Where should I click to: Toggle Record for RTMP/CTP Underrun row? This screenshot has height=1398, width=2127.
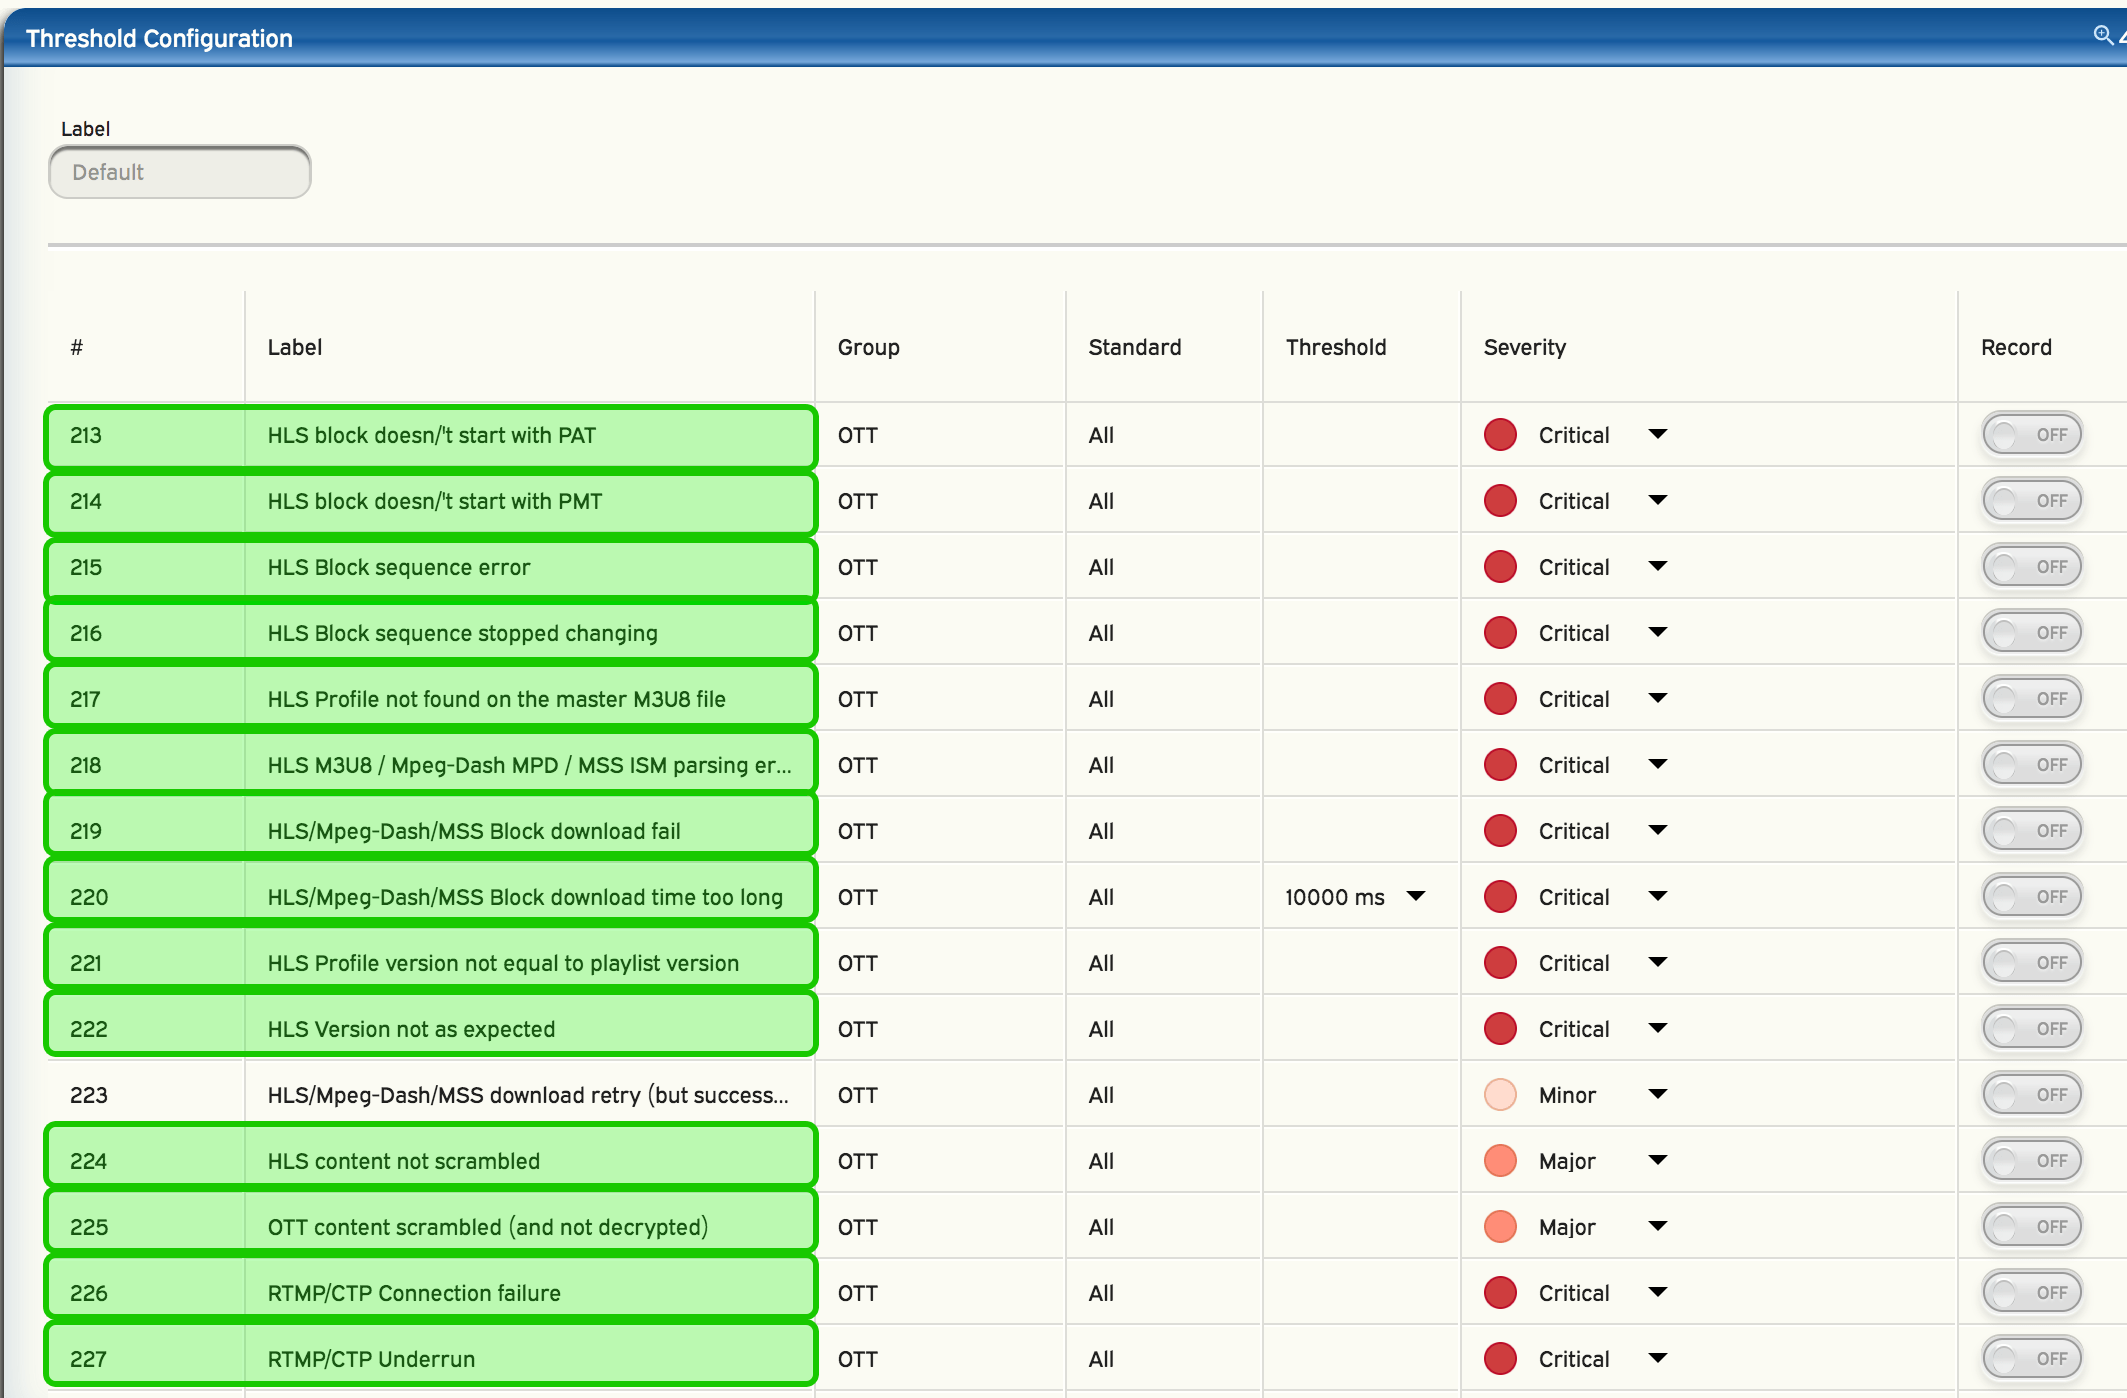[x=2032, y=1359]
